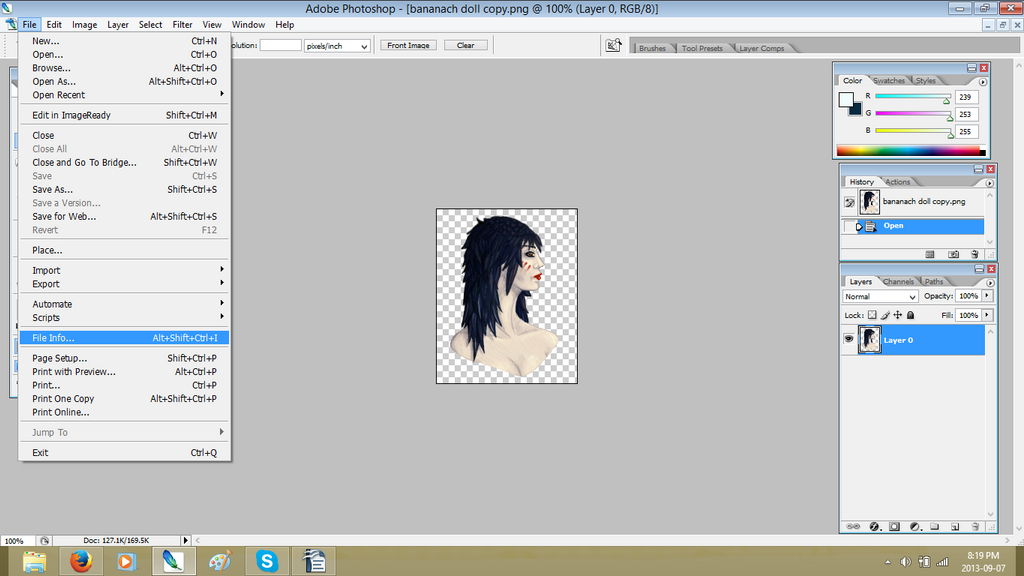This screenshot has width=1024, height=576.
Task: Select the Layer 0 thumbnail
Action: point(869,340)
